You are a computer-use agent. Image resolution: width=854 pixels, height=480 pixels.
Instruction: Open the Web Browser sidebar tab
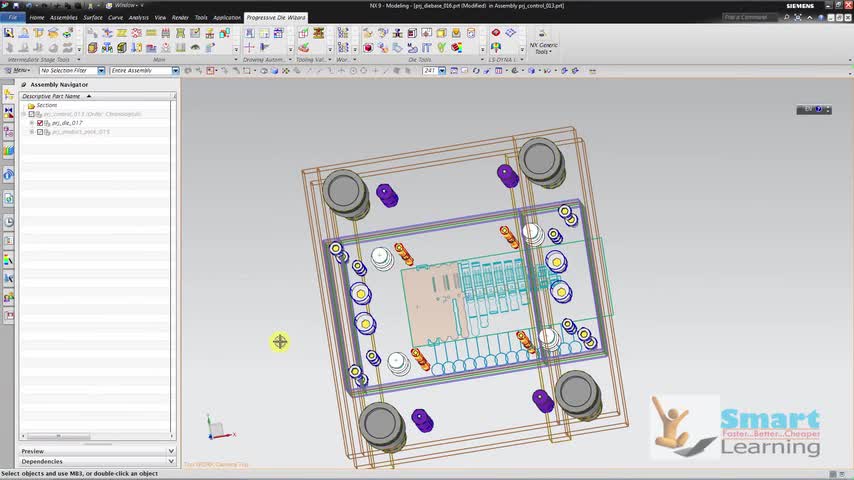point(9,199)
